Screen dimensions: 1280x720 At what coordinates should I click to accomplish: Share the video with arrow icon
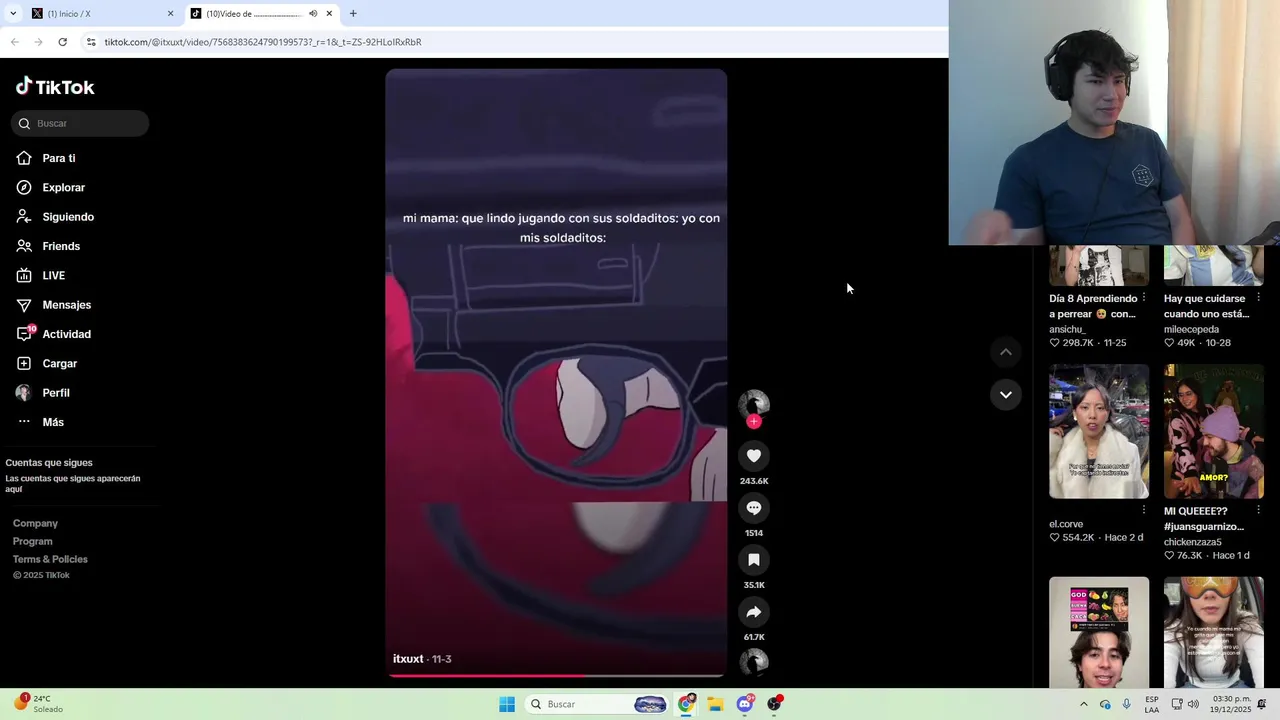pos(754,612)
